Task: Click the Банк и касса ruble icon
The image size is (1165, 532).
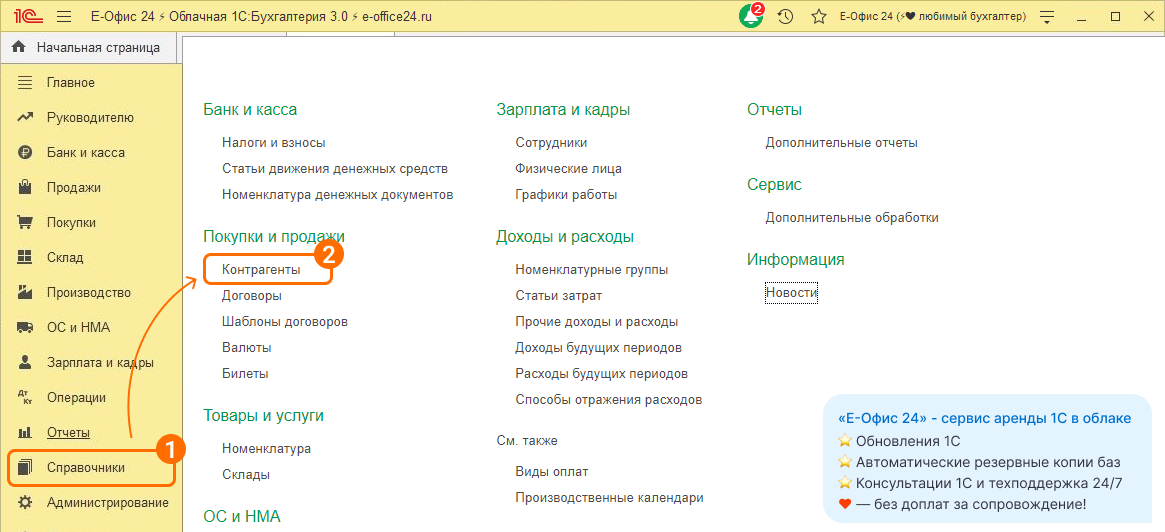Action: tap(25, 152)
